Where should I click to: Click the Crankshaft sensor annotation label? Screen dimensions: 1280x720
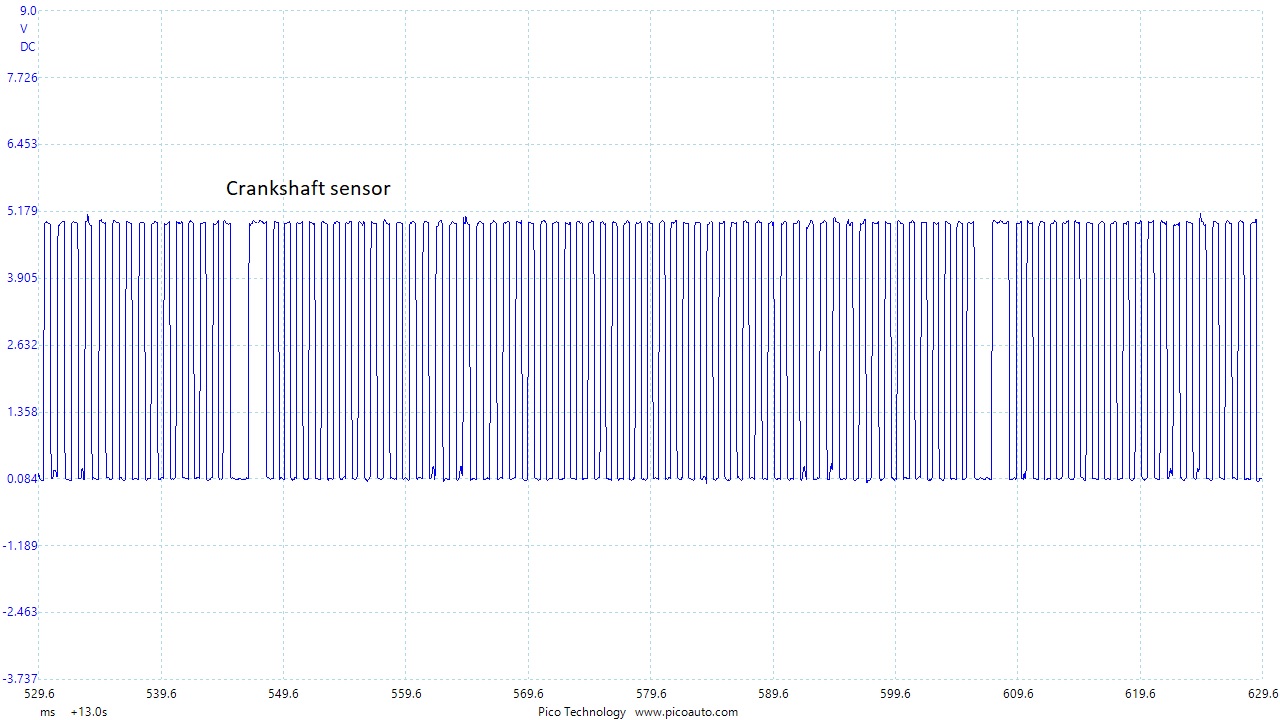click(307, 188)
